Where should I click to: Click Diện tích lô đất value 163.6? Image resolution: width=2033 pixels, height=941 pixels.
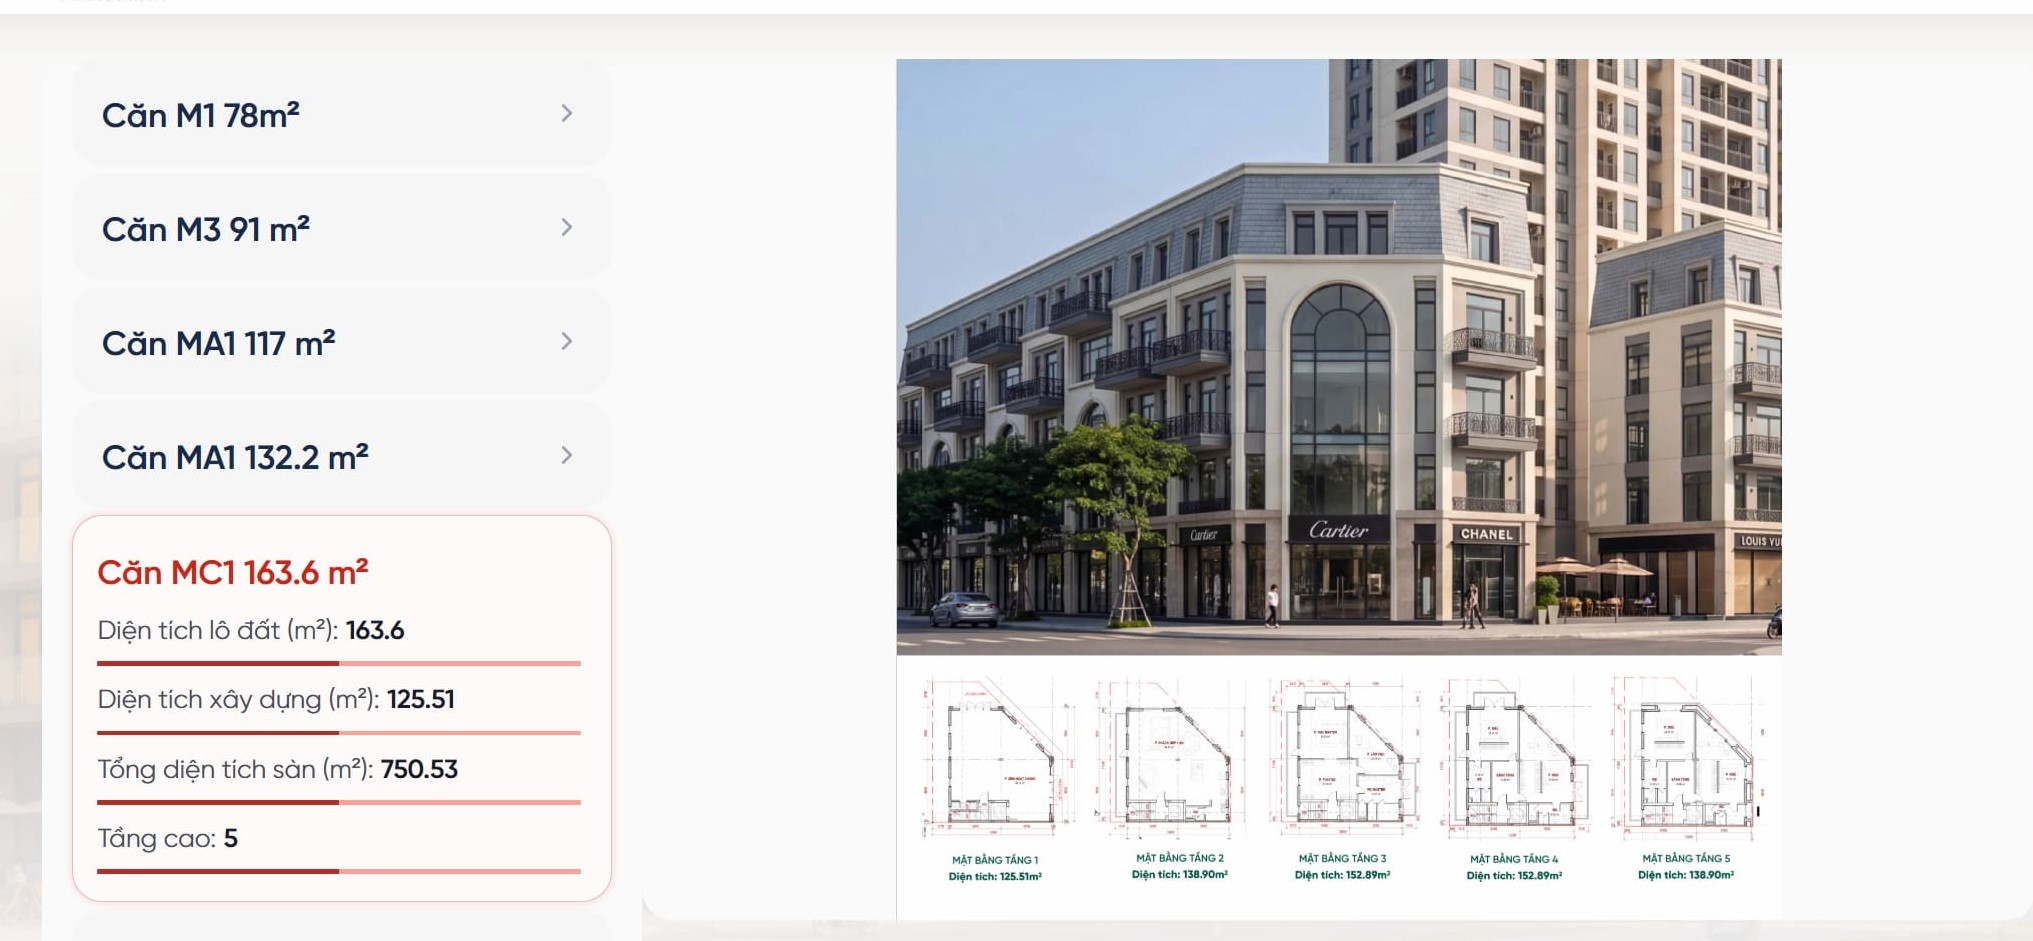tap(375, 630)
